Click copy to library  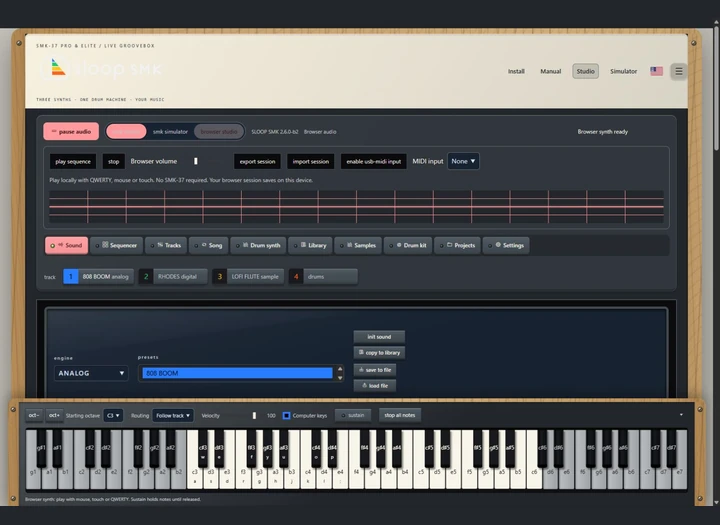point(379,353)
